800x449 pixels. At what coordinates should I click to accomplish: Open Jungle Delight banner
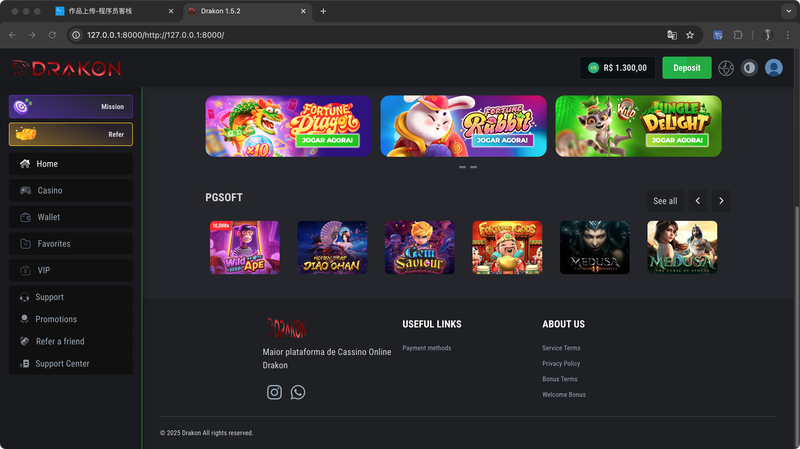(638, 126)
